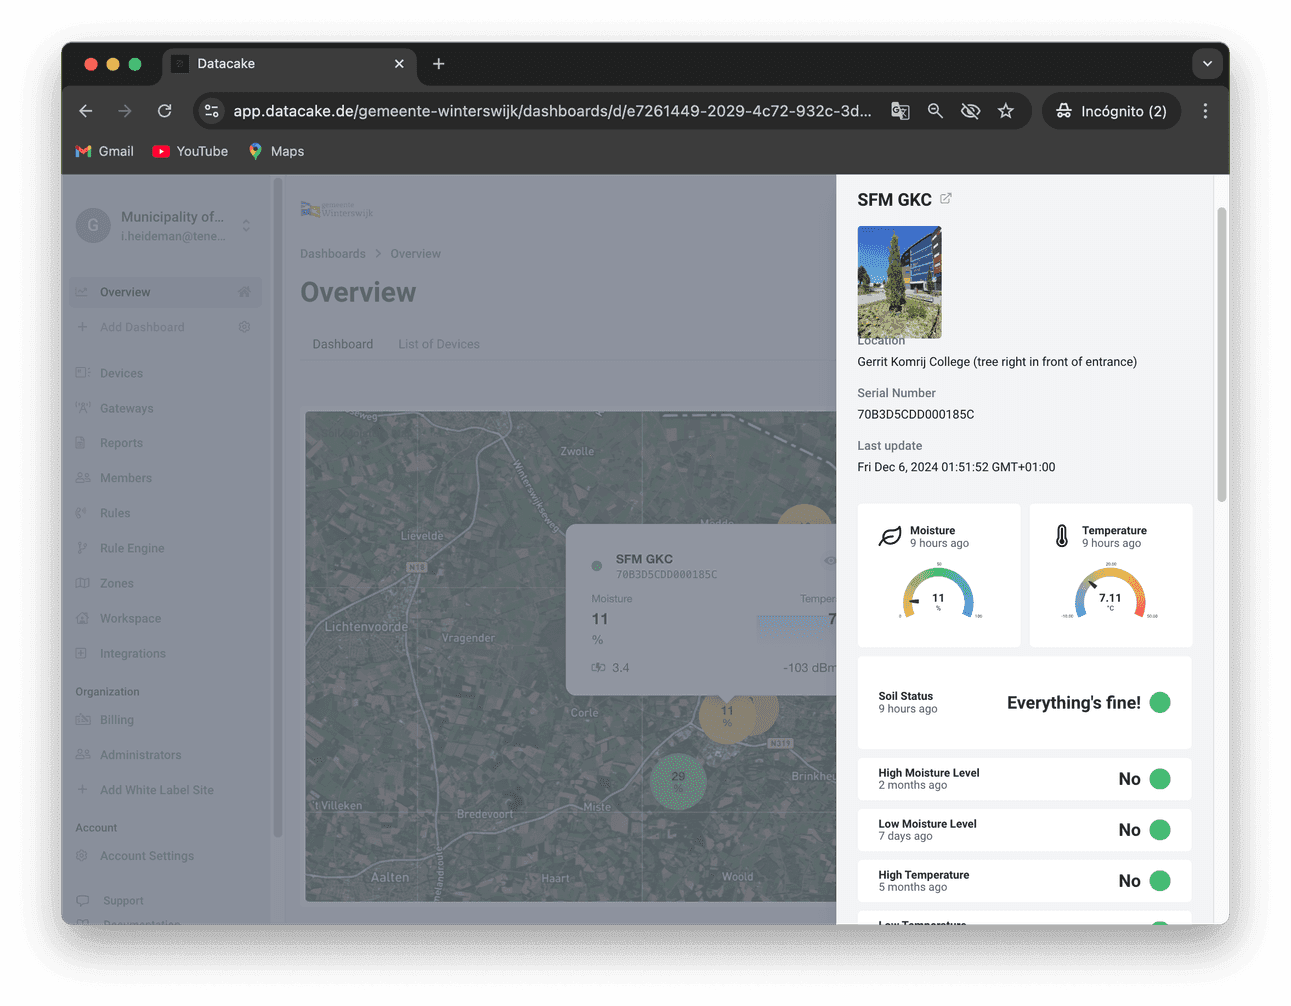Open Reports in the sidebar
Image resolution: width=1291 pixels, height=1006 pixels.
121,443
